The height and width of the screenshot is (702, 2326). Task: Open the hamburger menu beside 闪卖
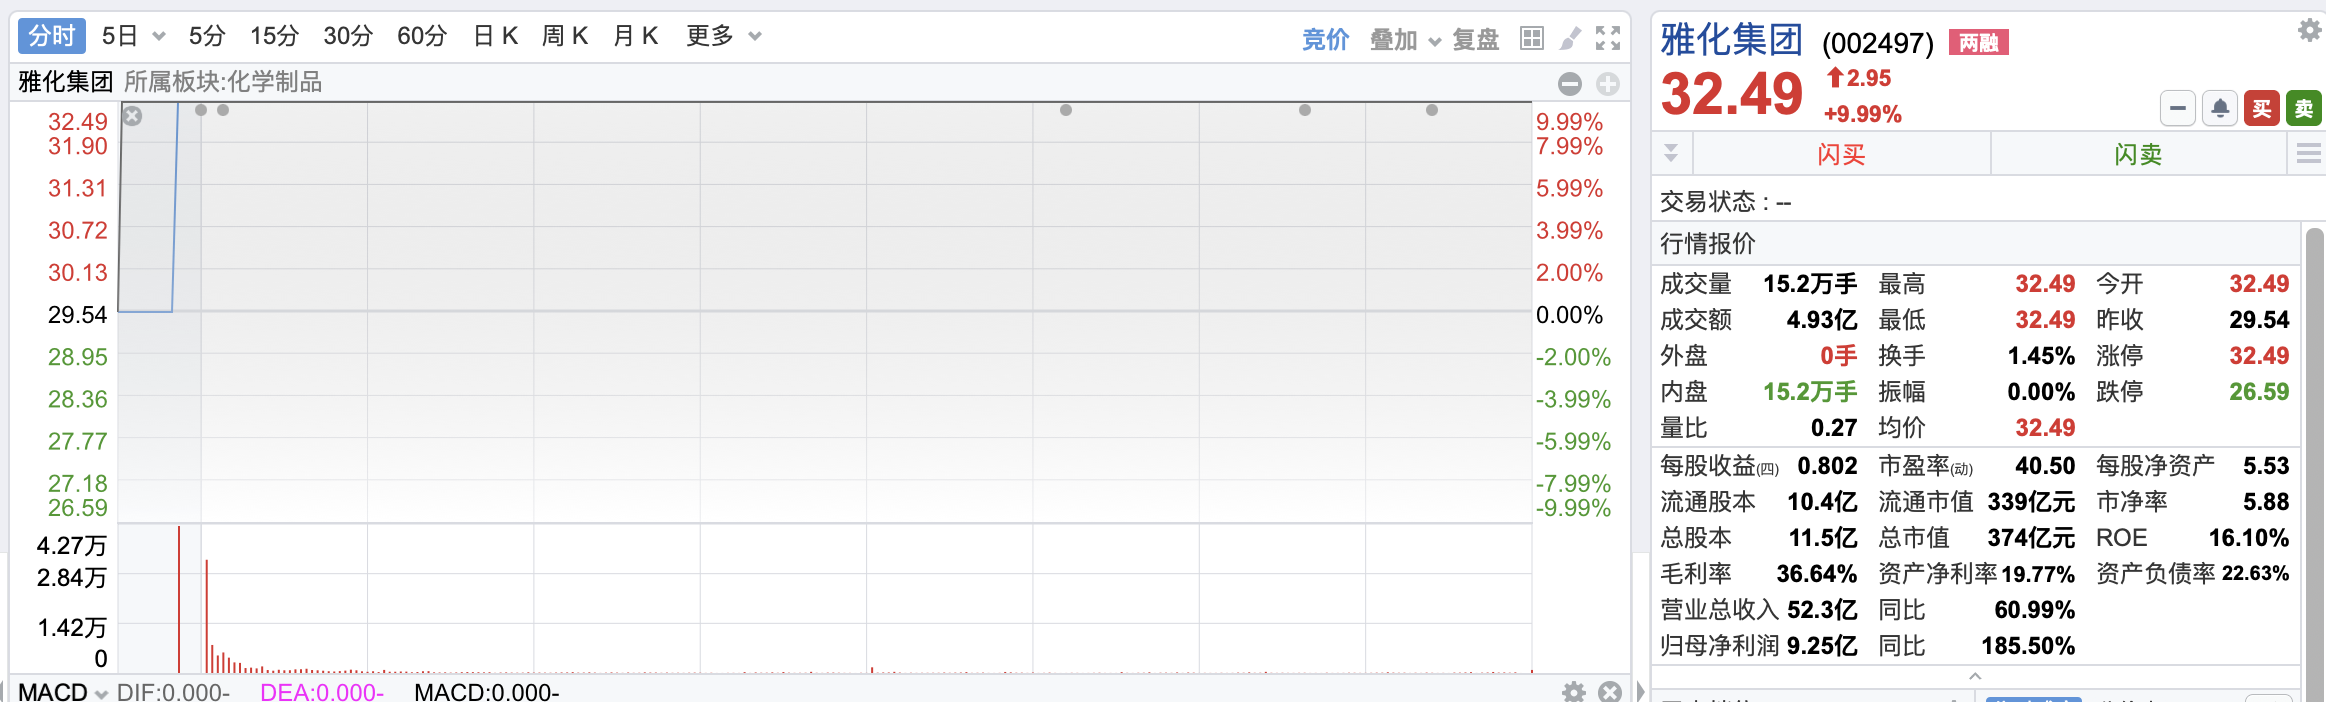(2309, 154)
